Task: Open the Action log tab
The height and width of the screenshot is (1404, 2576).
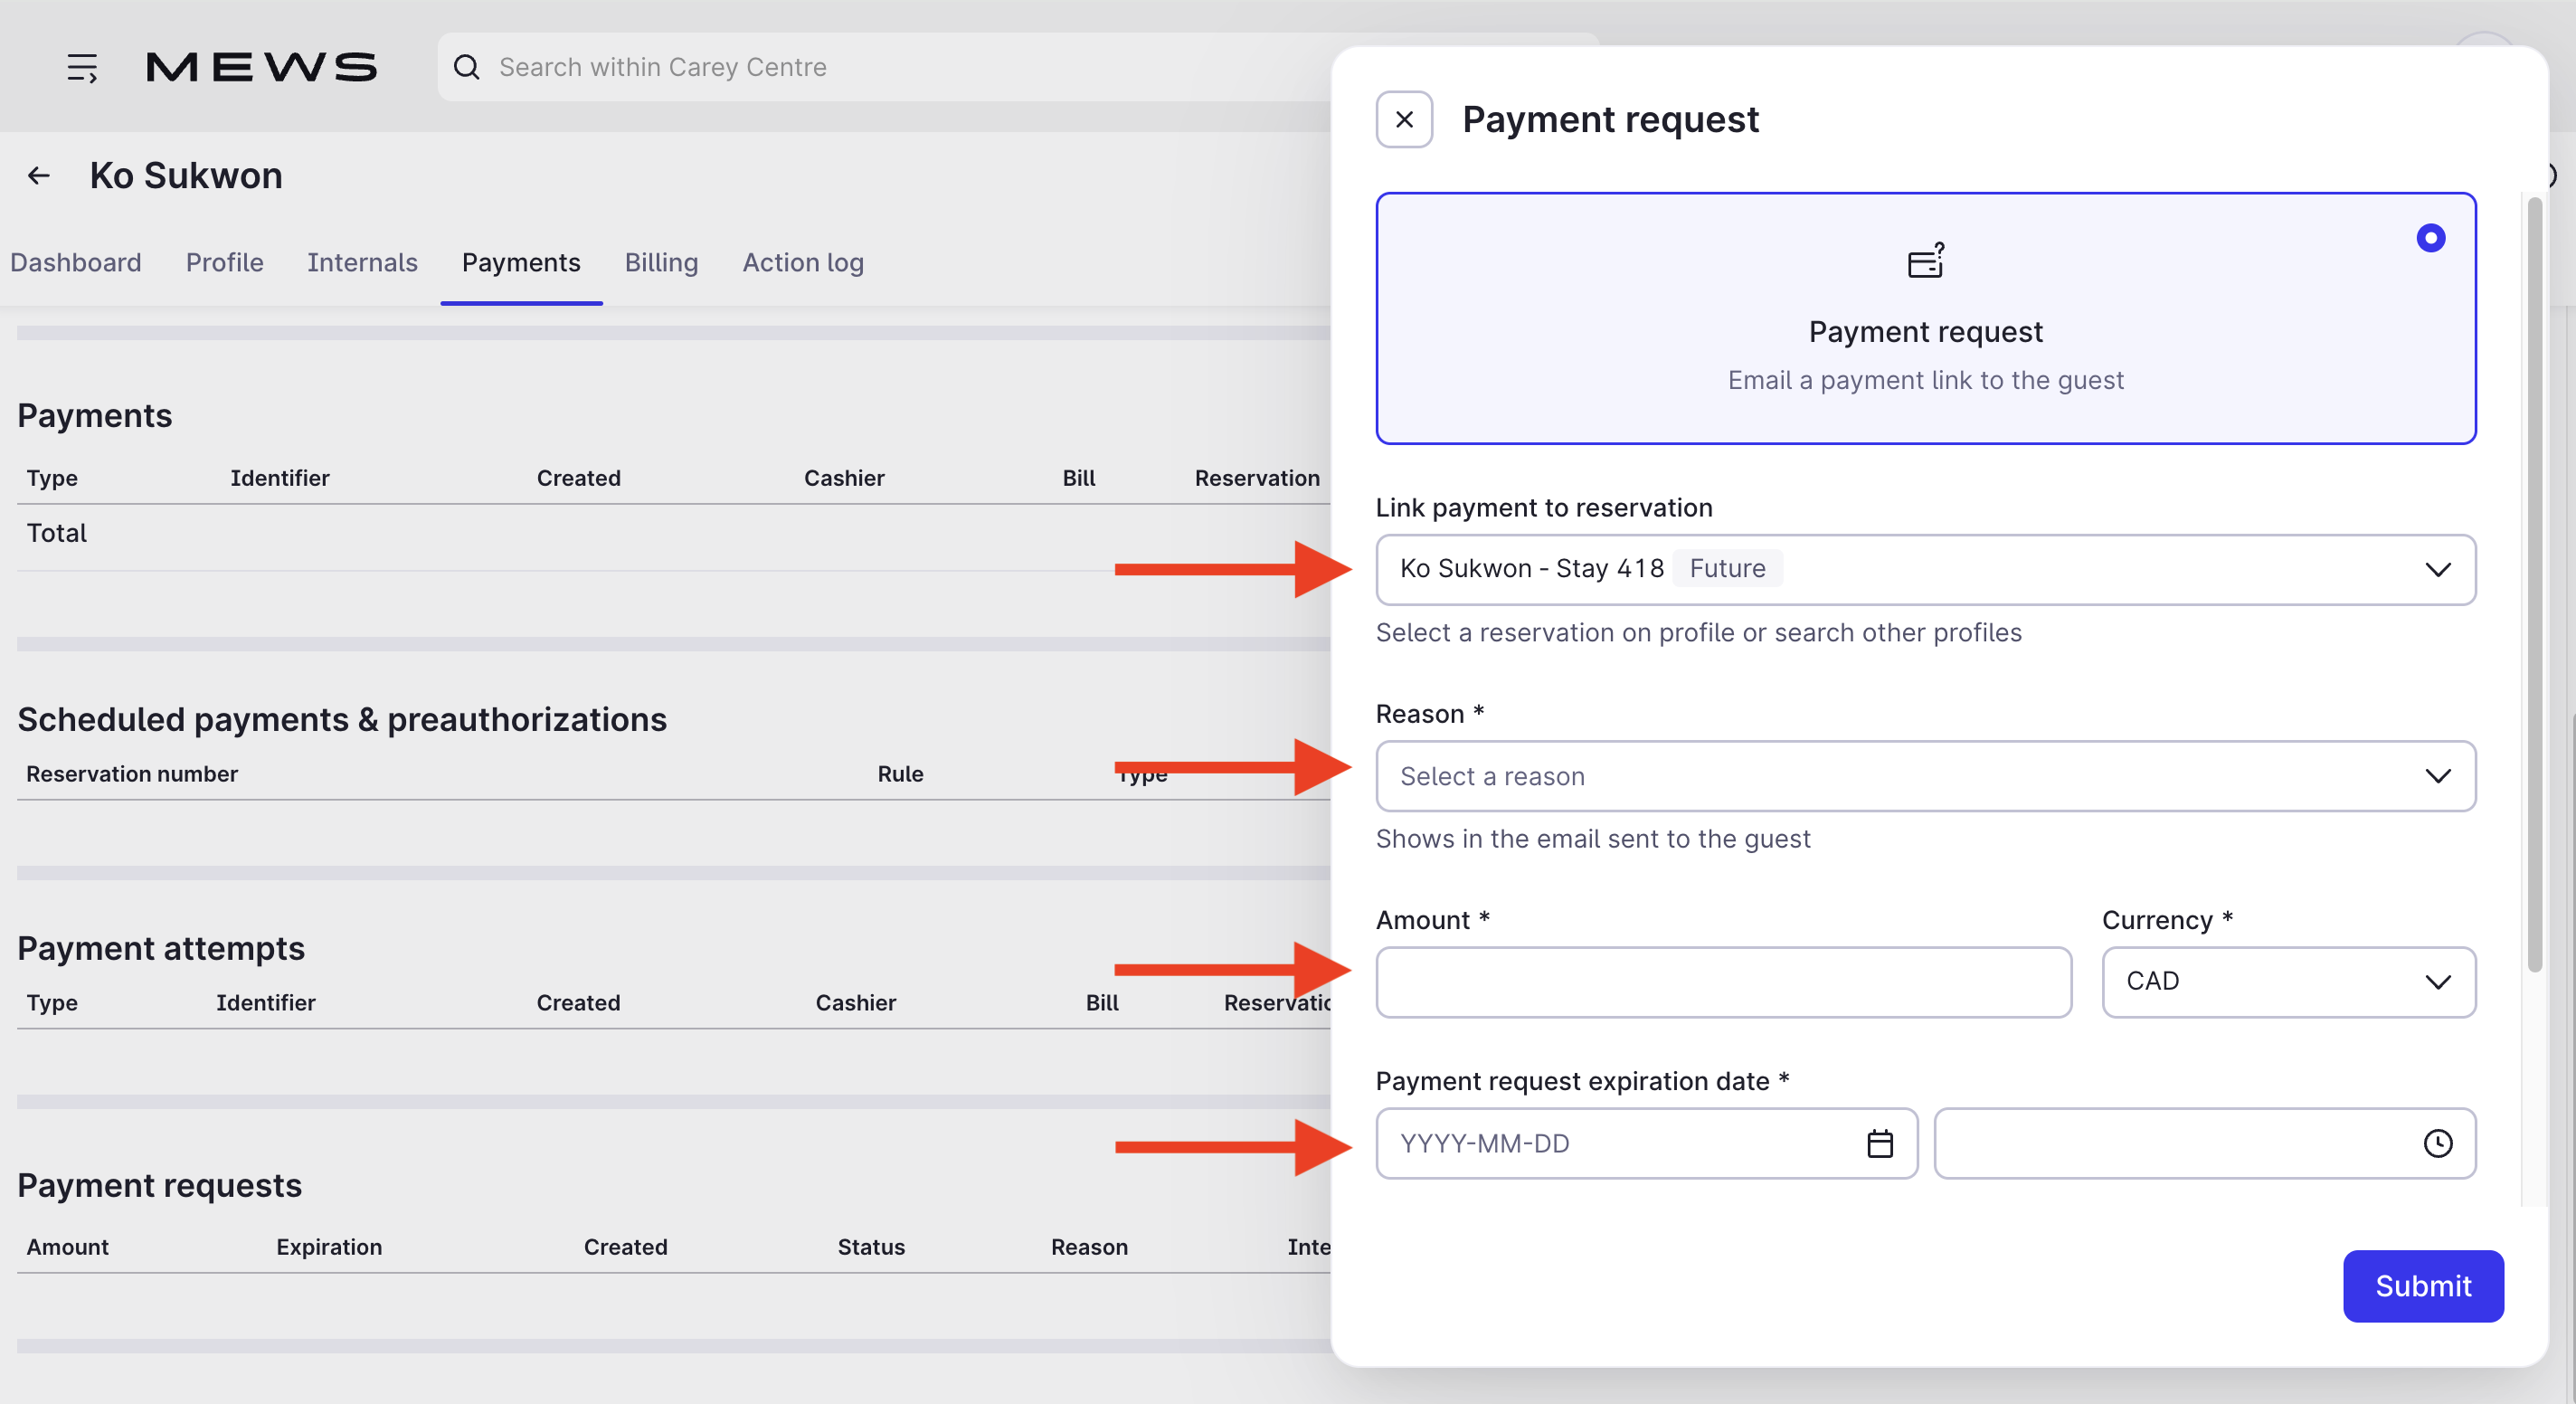Action: click(x=802, y=262)
